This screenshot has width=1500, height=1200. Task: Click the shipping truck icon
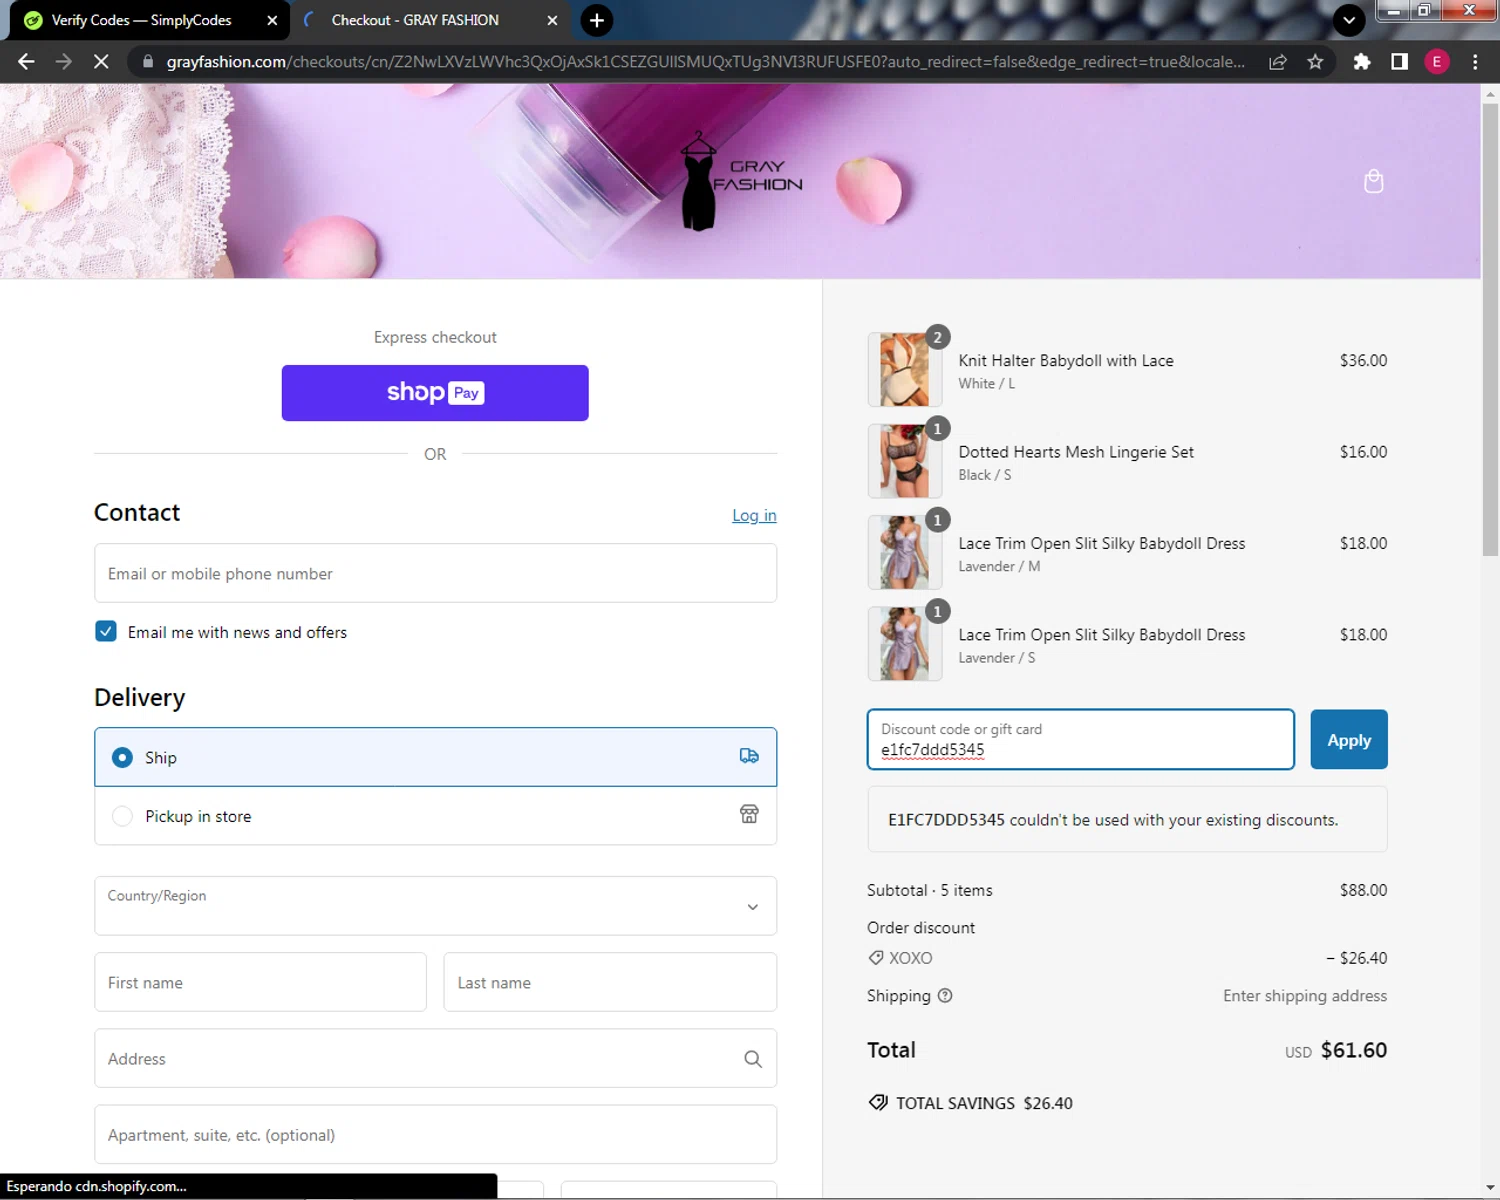[x=749, y=756]
